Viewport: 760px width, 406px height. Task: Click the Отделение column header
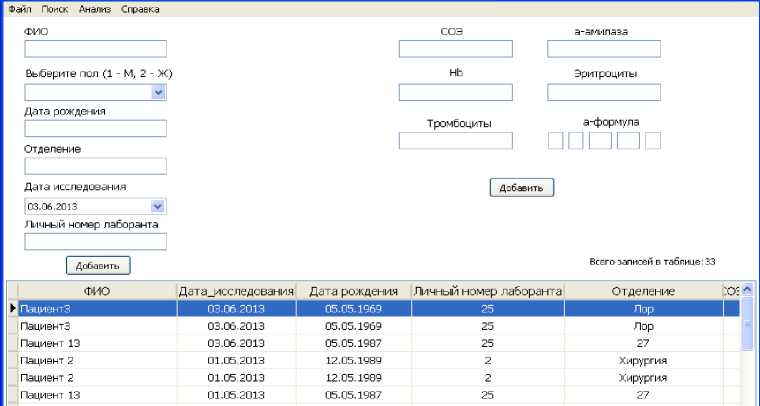coord(644,291)
